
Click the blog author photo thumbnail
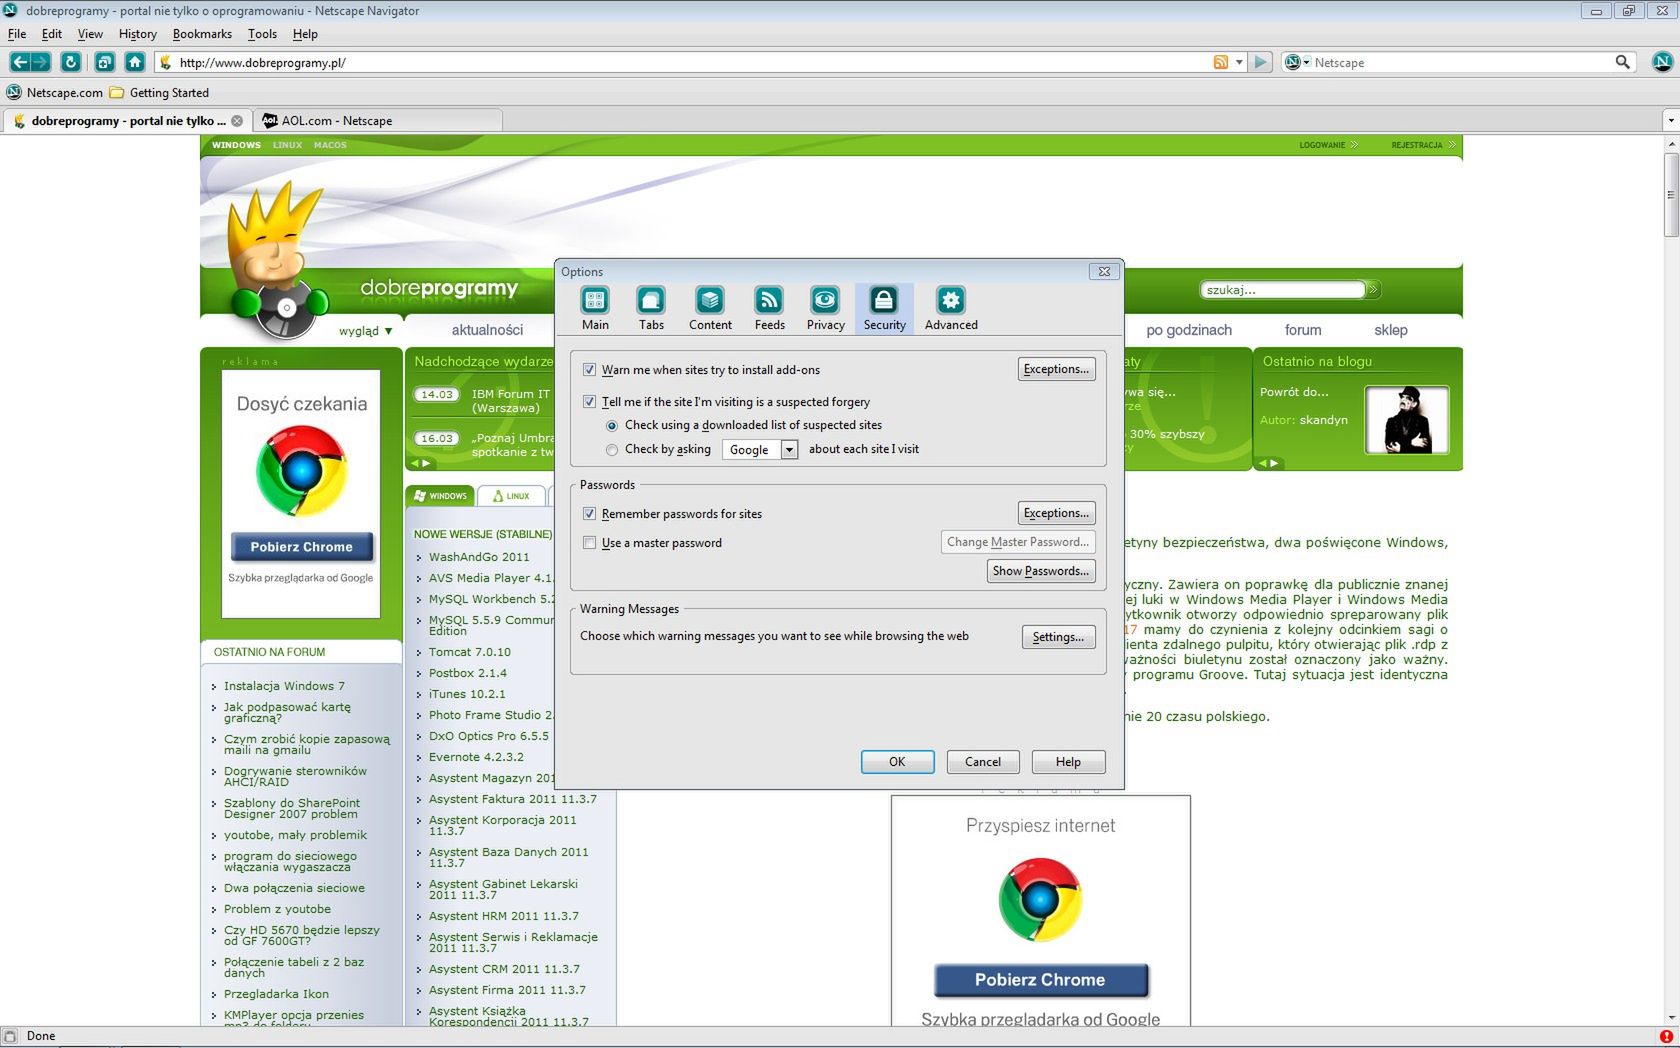coord(1407,420)
